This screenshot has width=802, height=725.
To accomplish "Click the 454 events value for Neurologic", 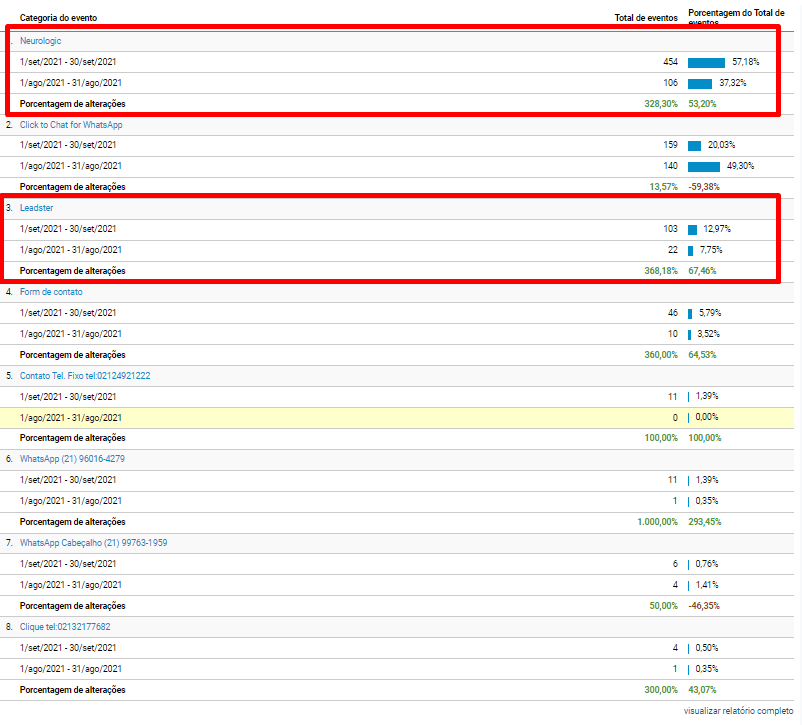I will [670, 62].
